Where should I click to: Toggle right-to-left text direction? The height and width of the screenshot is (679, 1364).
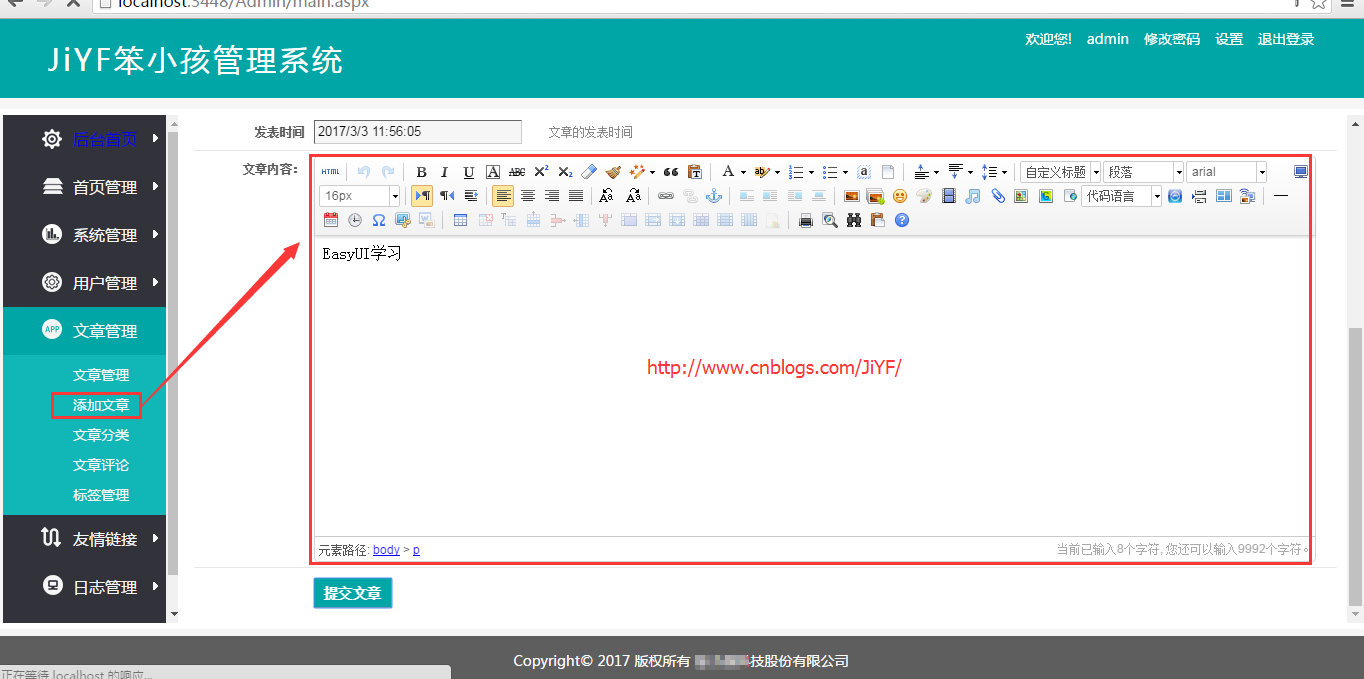pos(447,196)
